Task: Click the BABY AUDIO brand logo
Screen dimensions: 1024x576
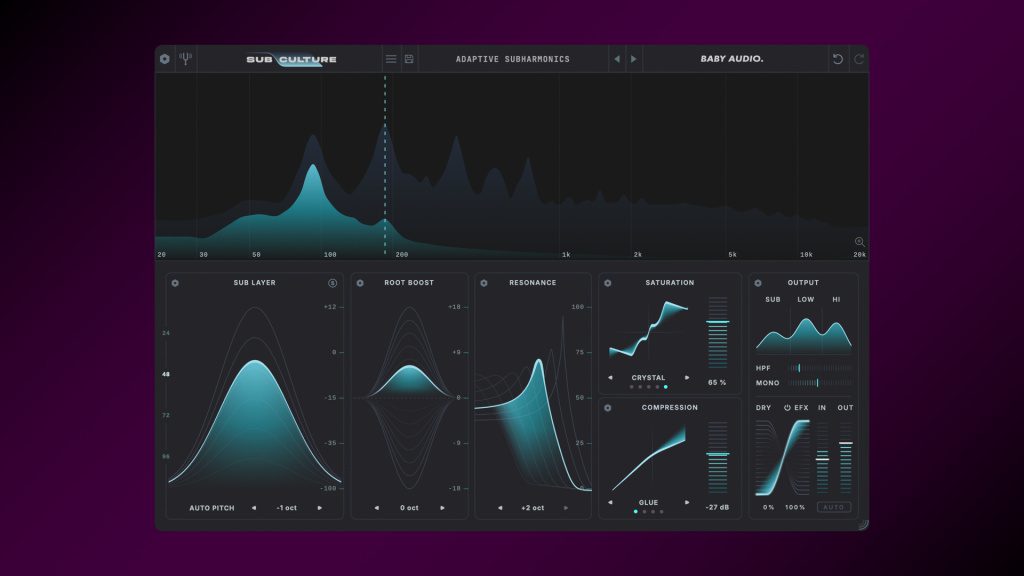Action: pyautogui.click(x=732, y=59)
